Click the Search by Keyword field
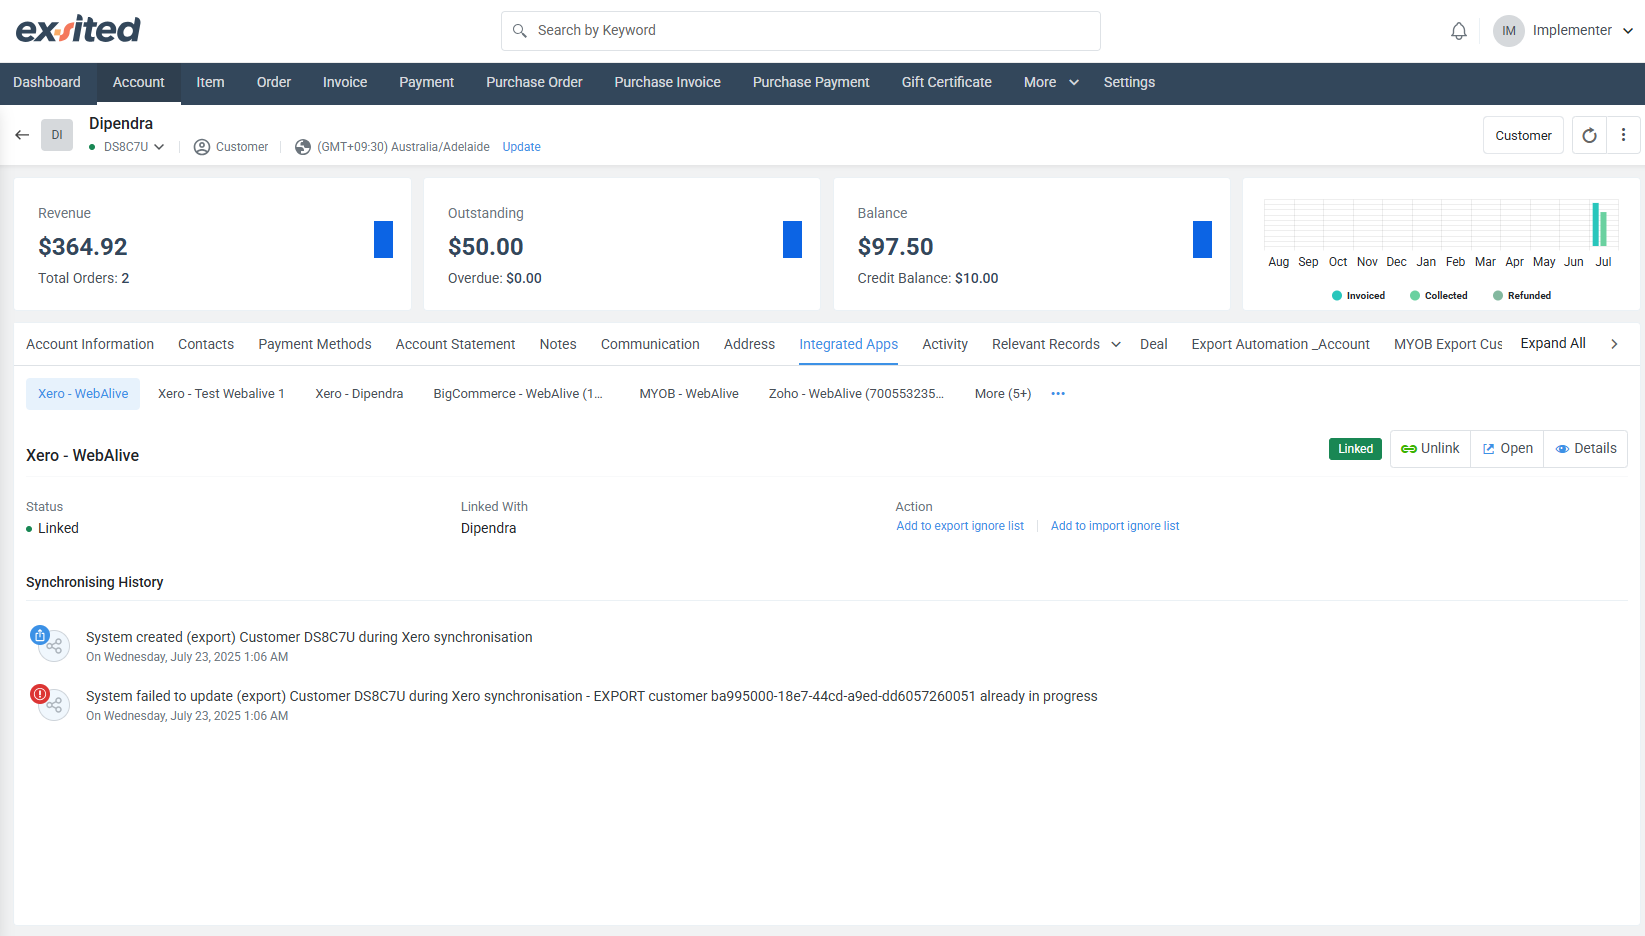This screenshot has width=1645, height=936. coord(800,31)
